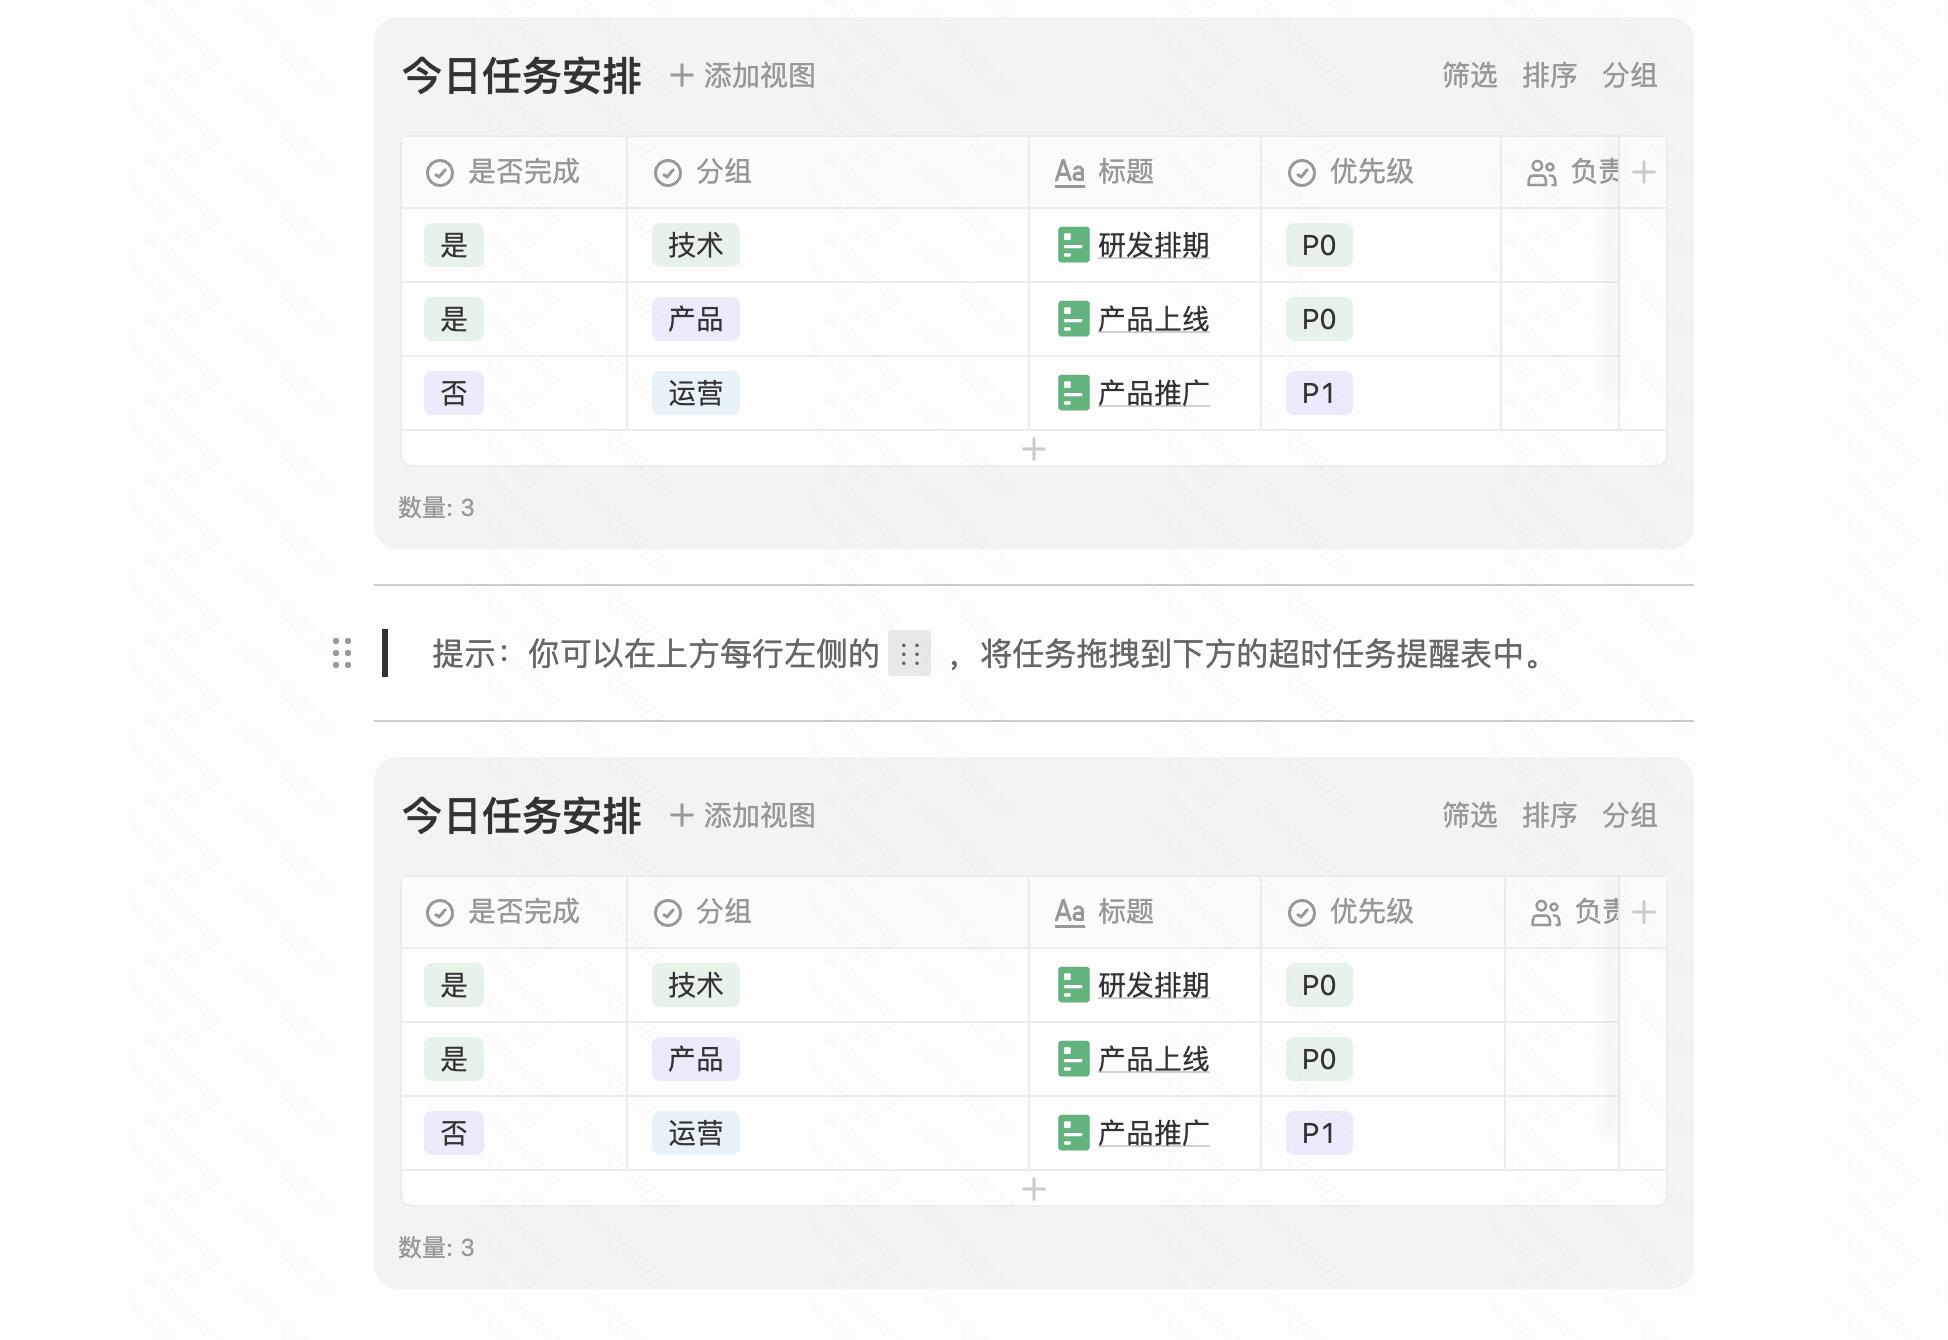This screenshot has width=1948, height=1340.
Task: Click the 否 completion tag in the bottom table
Action: point(453,1133)
